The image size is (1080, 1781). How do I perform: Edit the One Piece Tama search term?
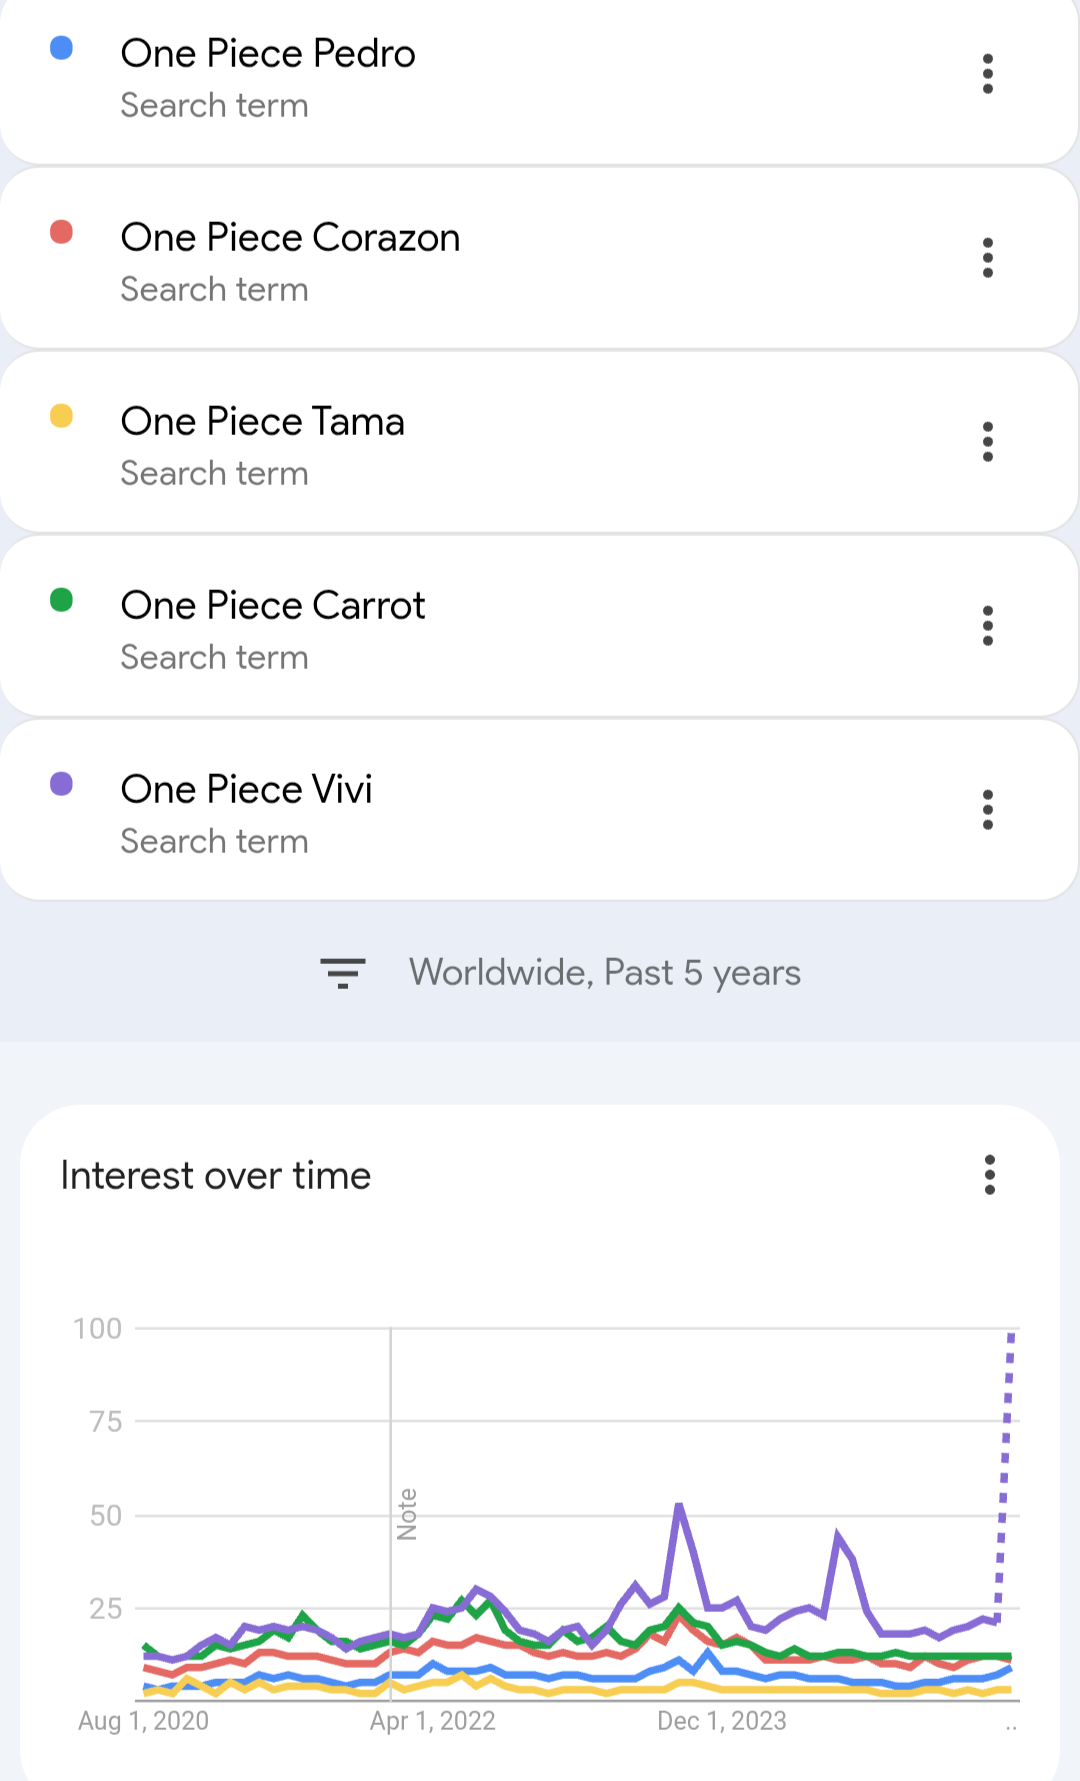pyautogui.click(x=262, y=422)
